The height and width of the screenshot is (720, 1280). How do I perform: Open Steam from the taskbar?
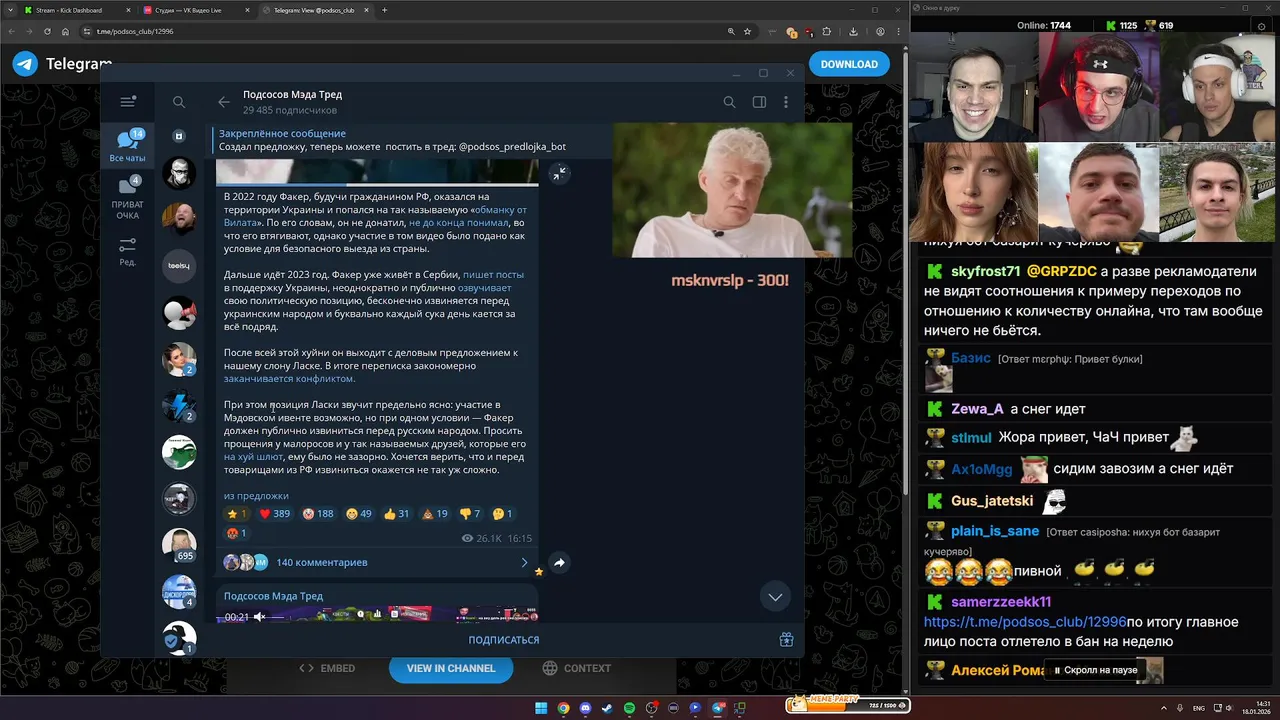pyautogui.click(x=607, y=708)
